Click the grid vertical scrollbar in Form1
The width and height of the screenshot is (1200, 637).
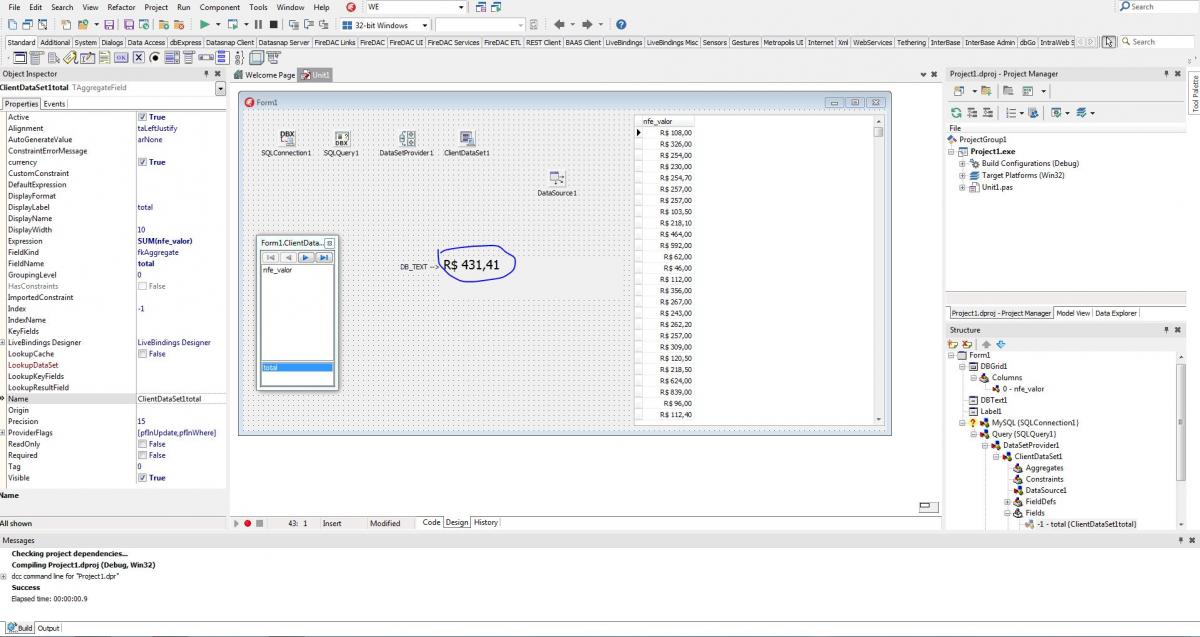pos(878,271)
